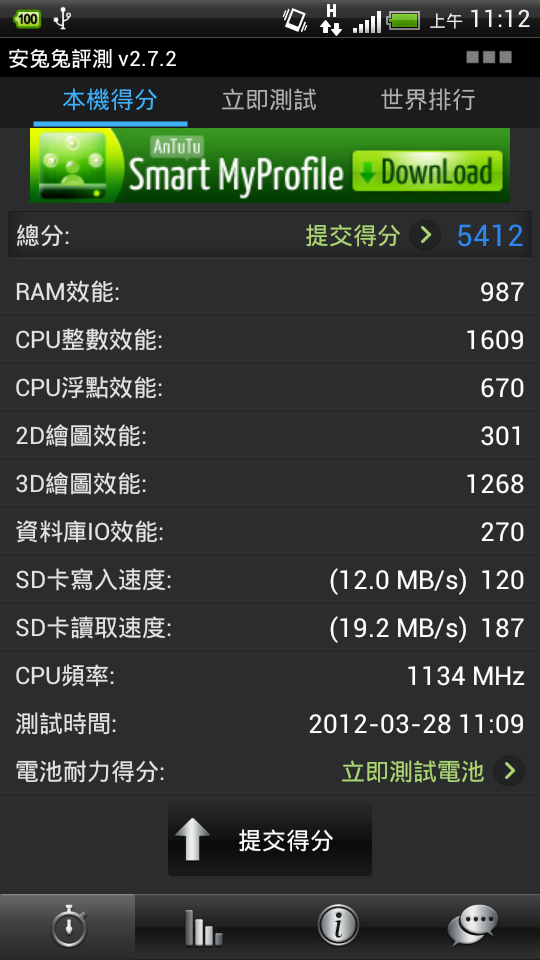Tap the battery indicator in status bar
The width and height of the screenshot is (540, 960).
click(x=403, y=21)
